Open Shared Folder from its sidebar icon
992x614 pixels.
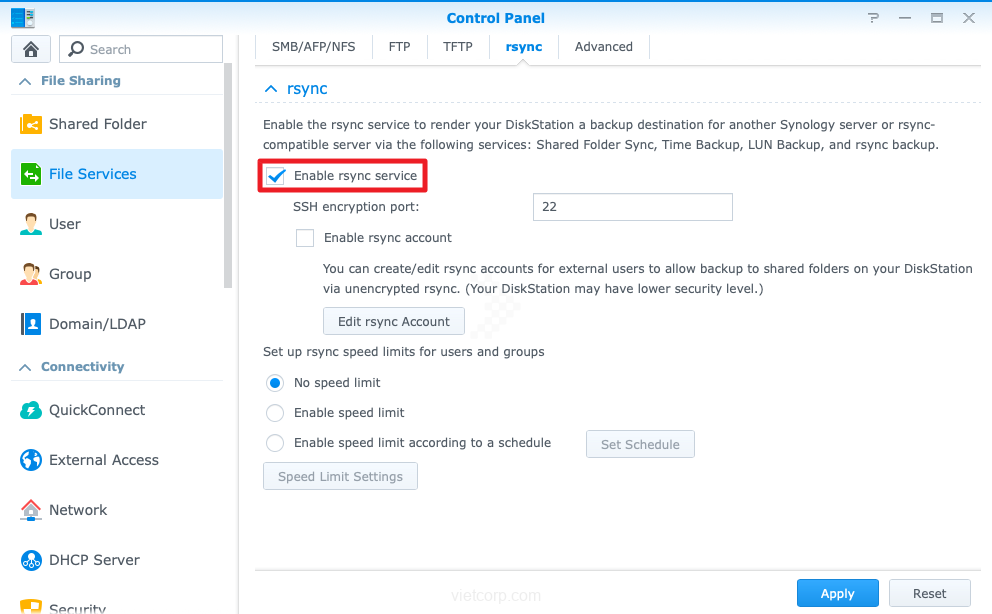pyautogui.click(x=31, y=124)
